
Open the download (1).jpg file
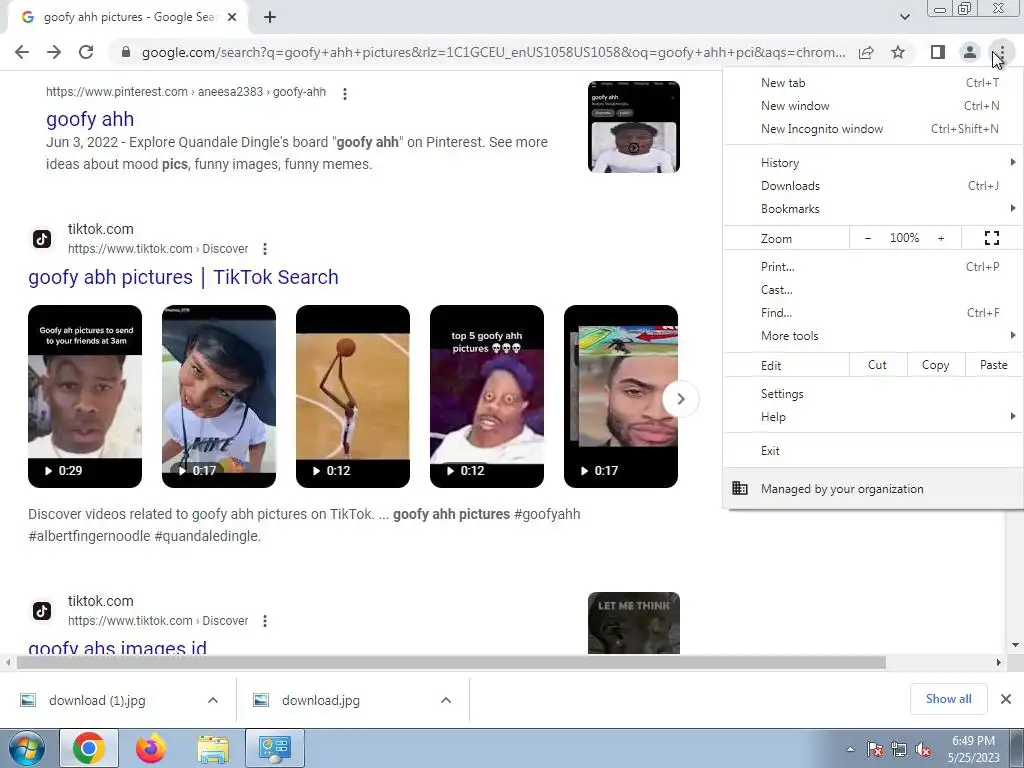tap(97, 700)
